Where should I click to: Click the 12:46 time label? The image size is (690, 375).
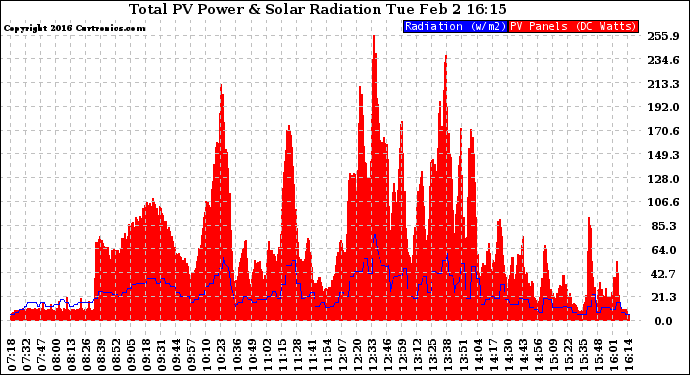[388, 355]
